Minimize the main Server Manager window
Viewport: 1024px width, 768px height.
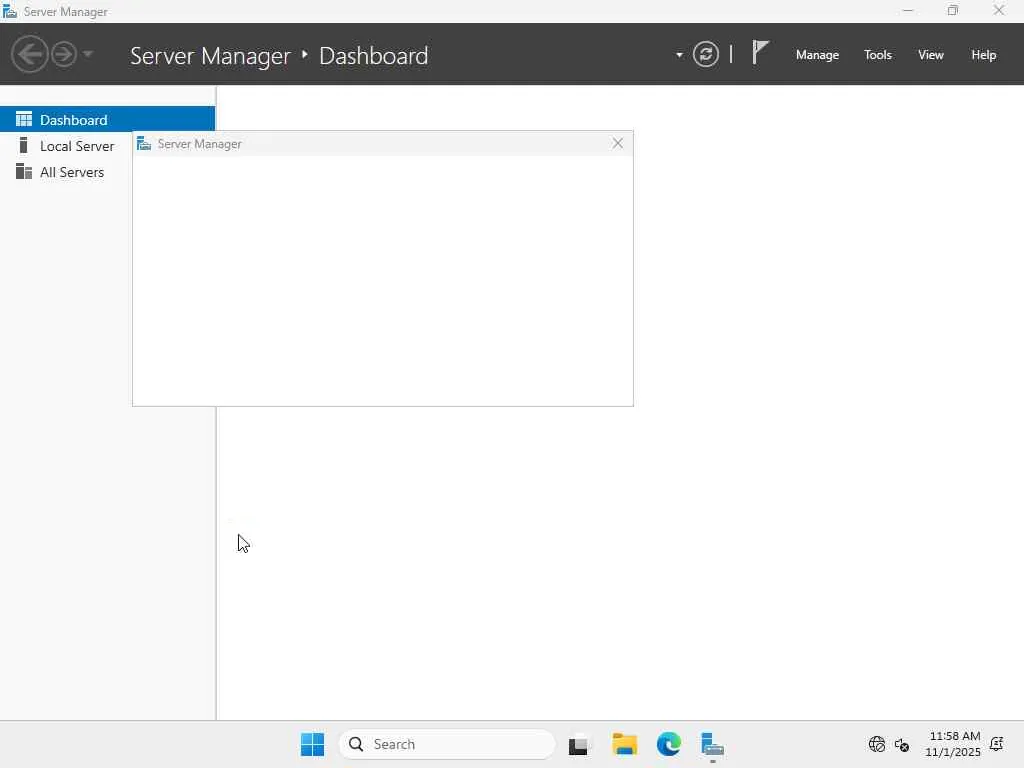907,10
